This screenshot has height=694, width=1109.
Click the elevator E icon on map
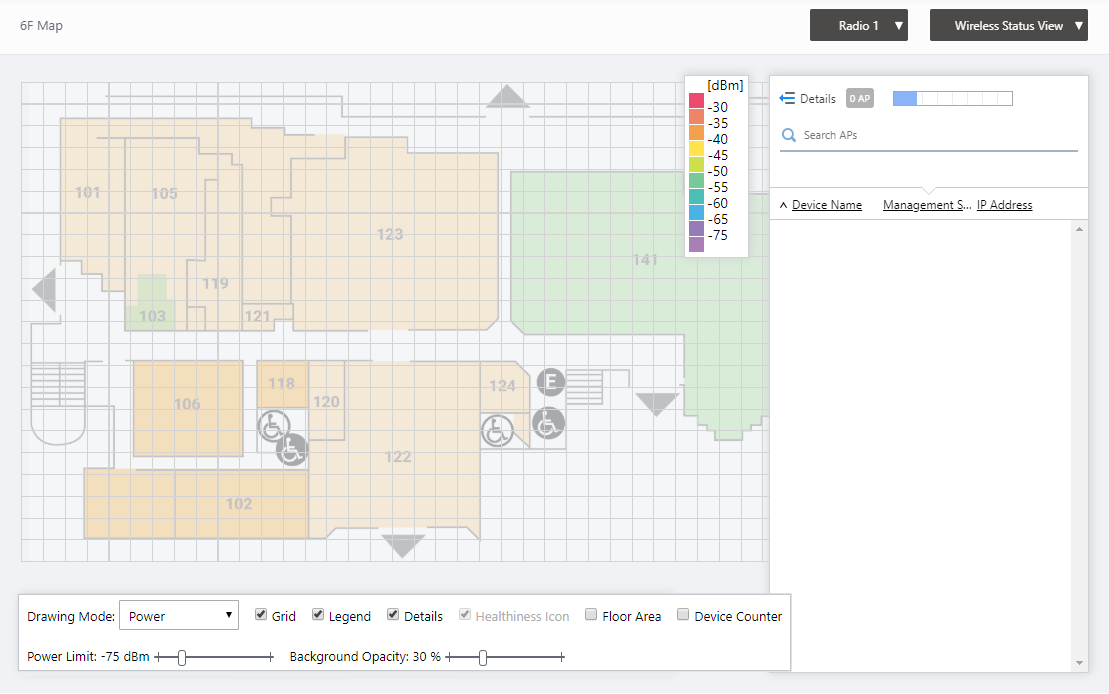tap(550, 382)
